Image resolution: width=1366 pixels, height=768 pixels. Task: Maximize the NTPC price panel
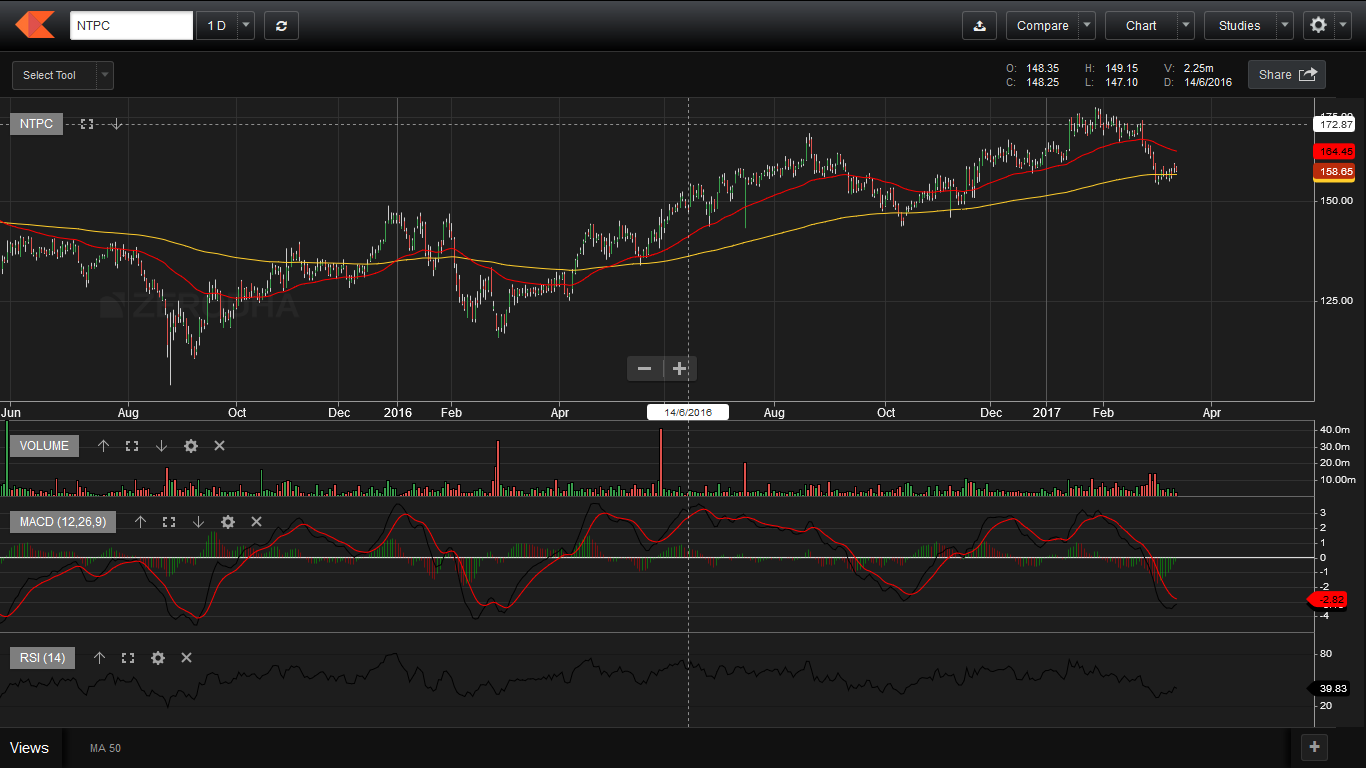pyautogui.click(x=87, y=124)
